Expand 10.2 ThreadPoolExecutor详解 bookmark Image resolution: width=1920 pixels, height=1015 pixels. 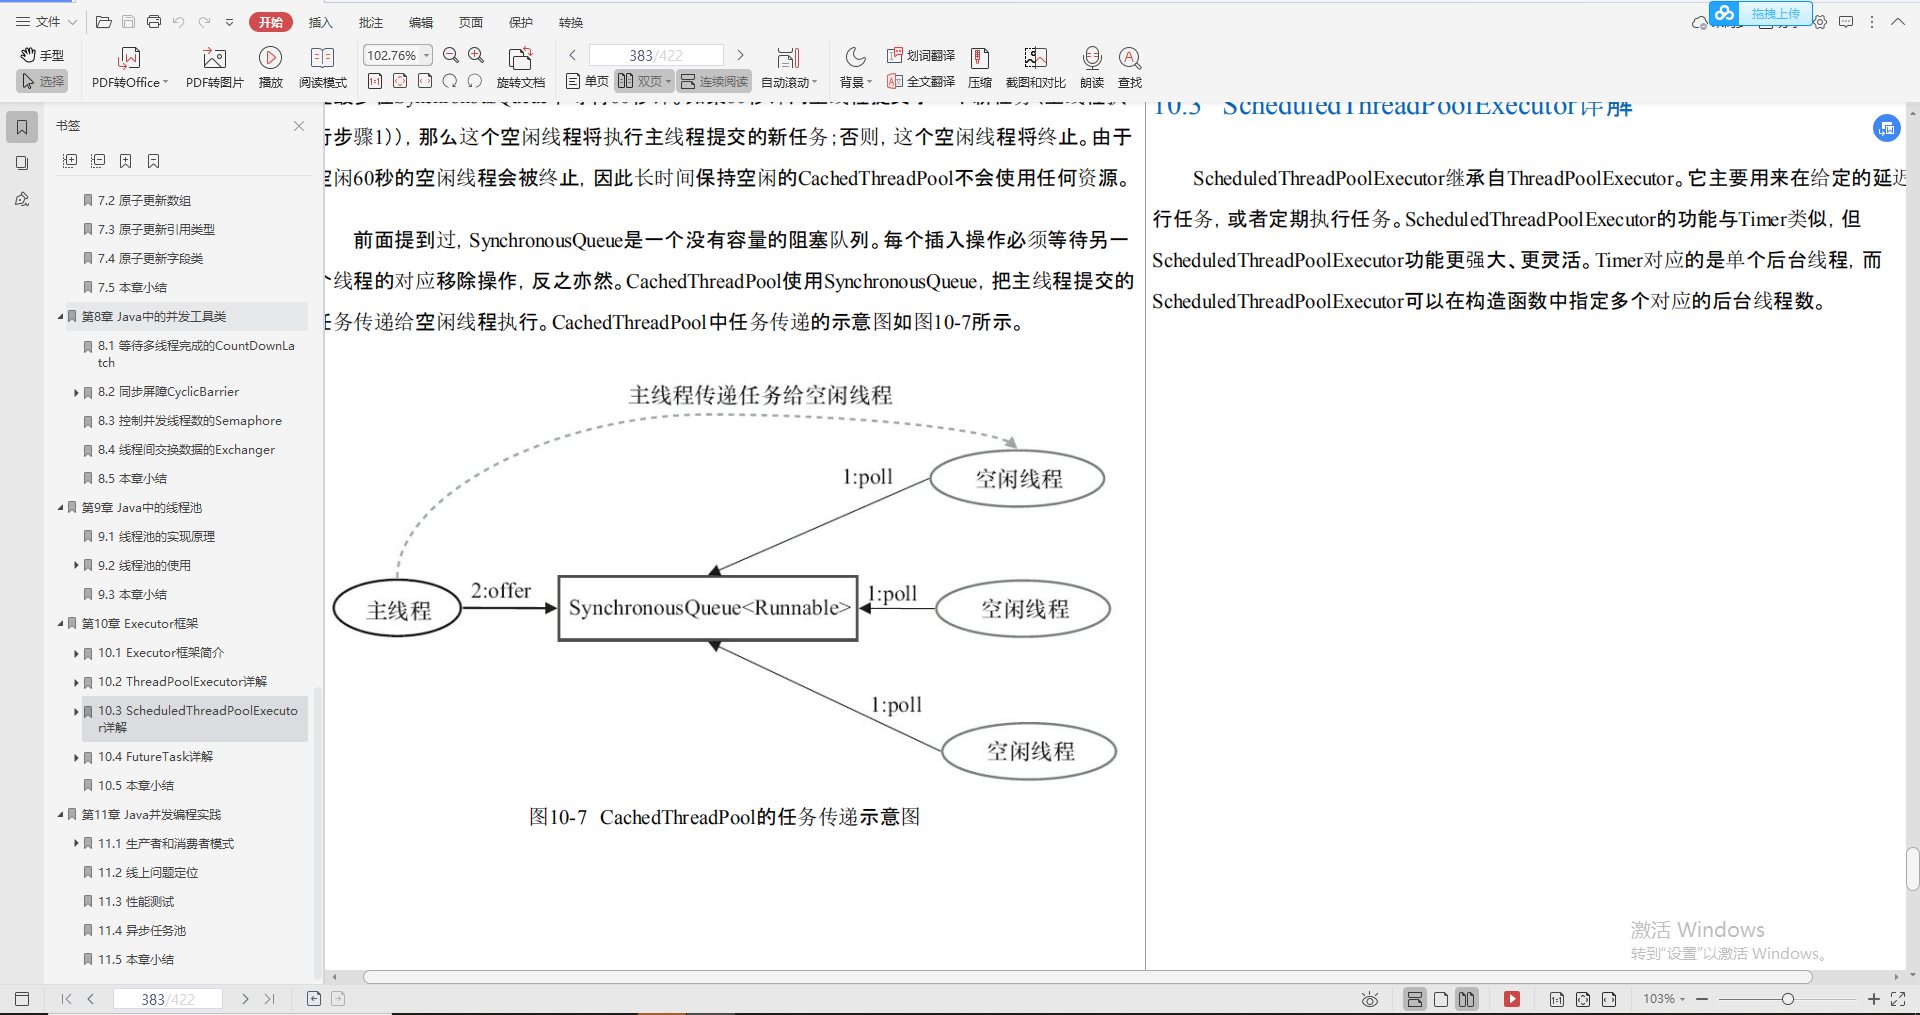click(76, 683)
